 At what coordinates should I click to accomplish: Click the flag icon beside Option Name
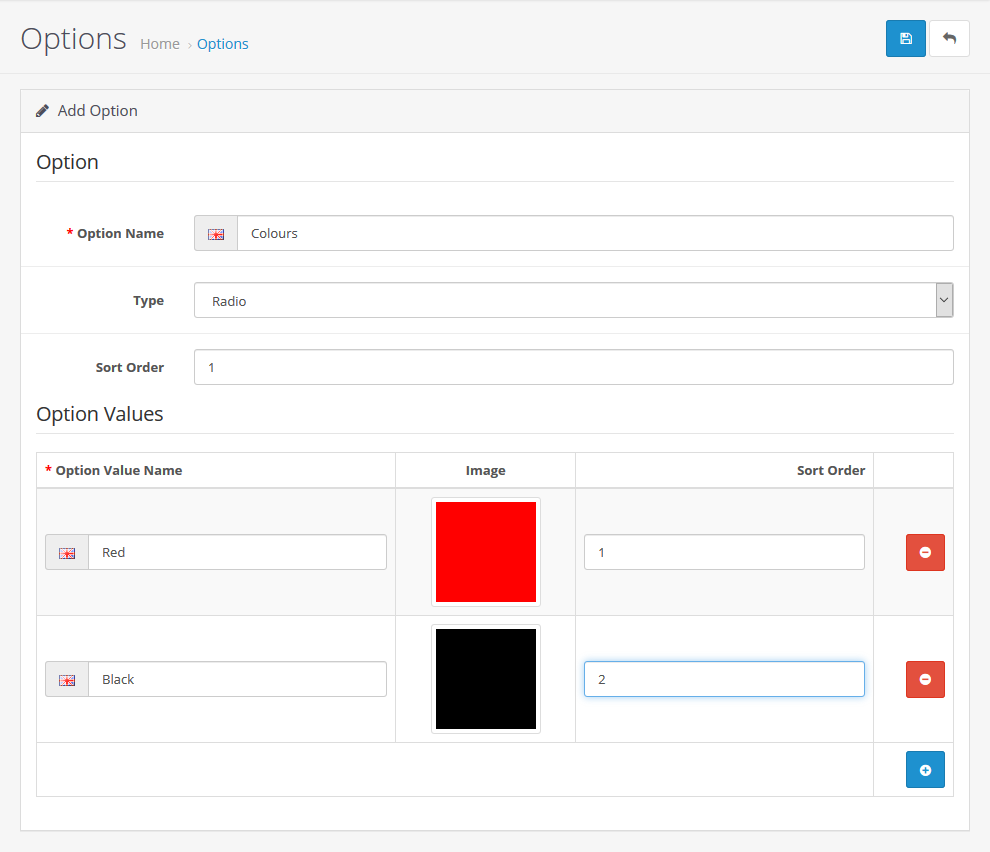pyautogui.click(x=216, y=233)
